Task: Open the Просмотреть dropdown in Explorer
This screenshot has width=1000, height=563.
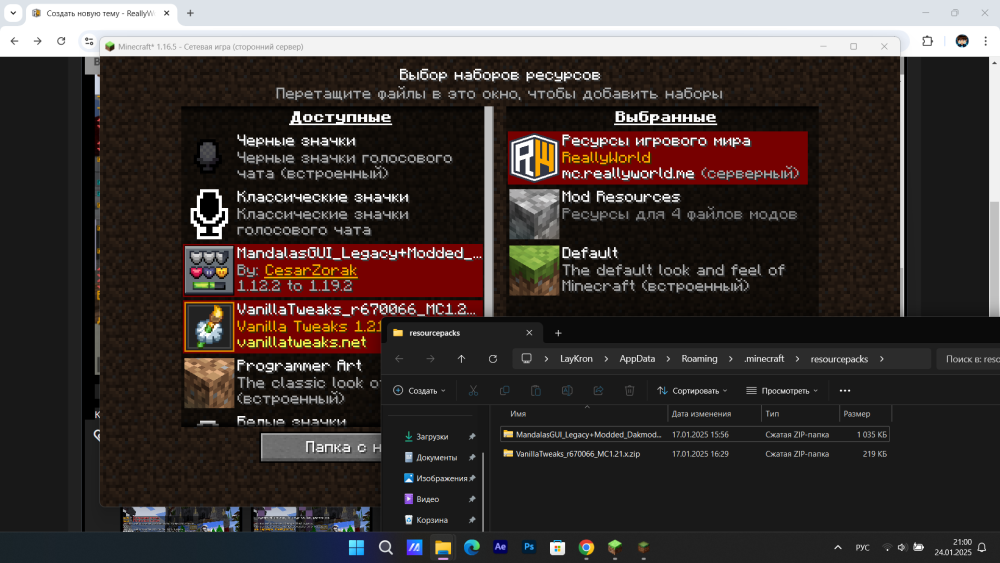Action: pyautogui.click(x=782, y=390)
